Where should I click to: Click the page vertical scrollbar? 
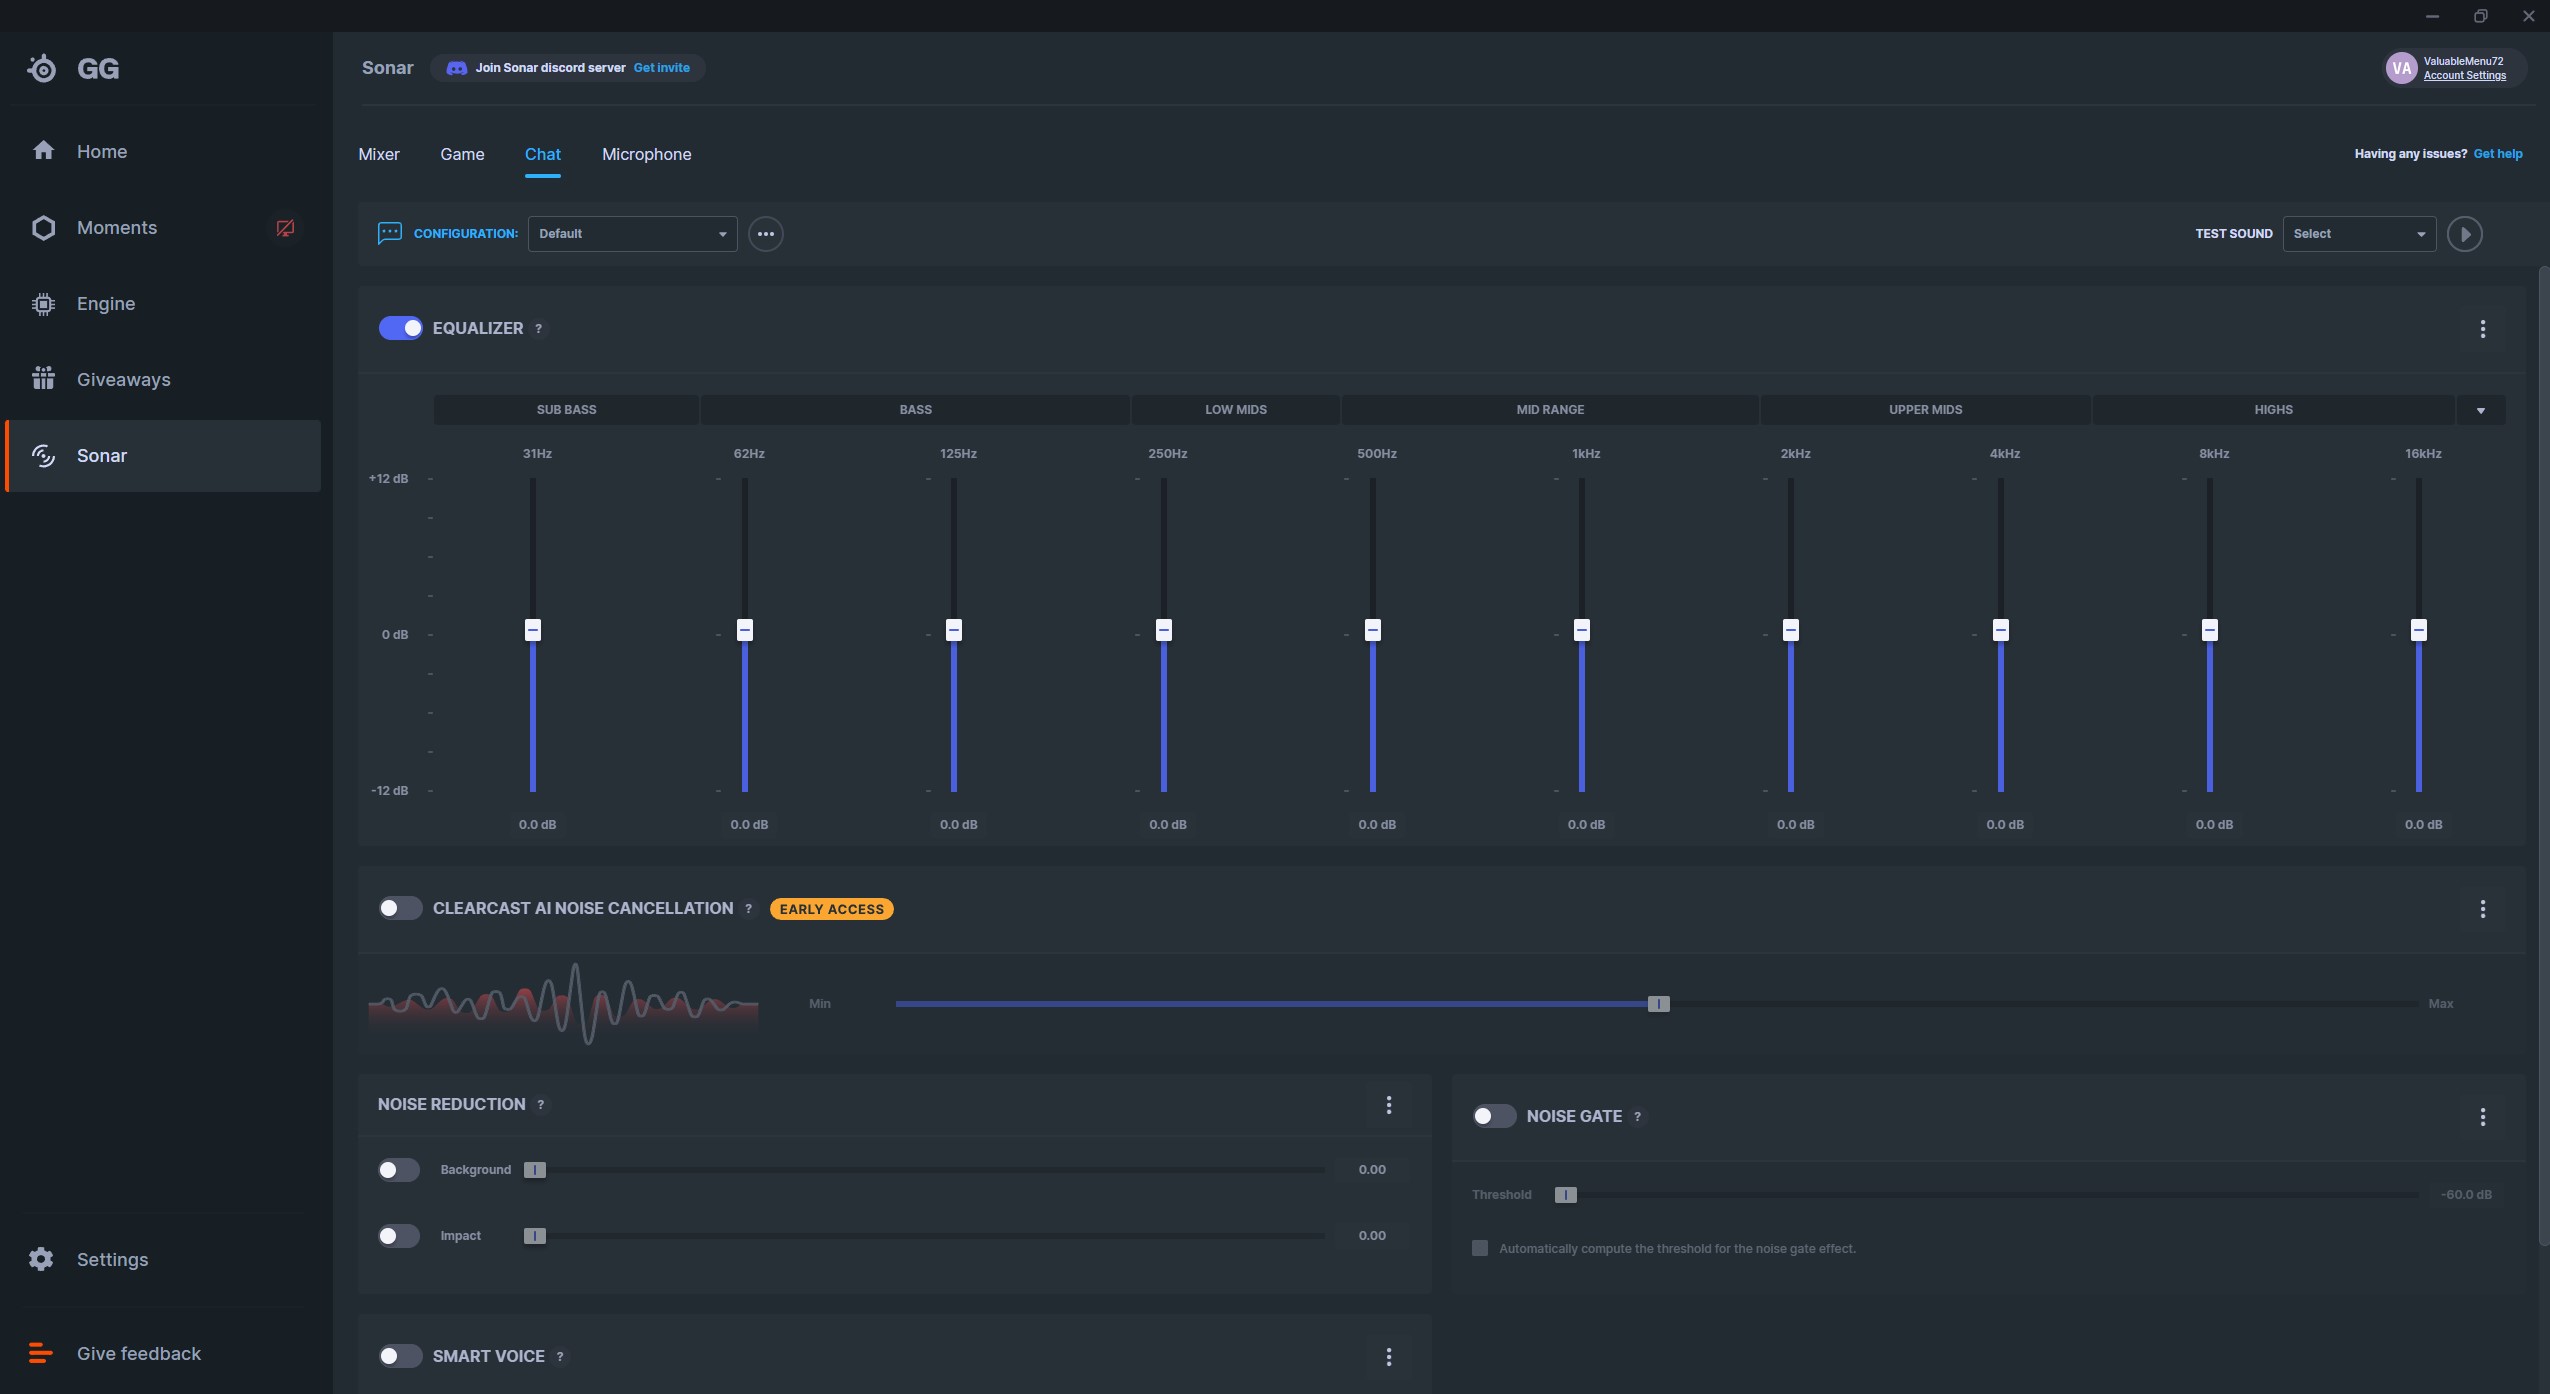2543,756
